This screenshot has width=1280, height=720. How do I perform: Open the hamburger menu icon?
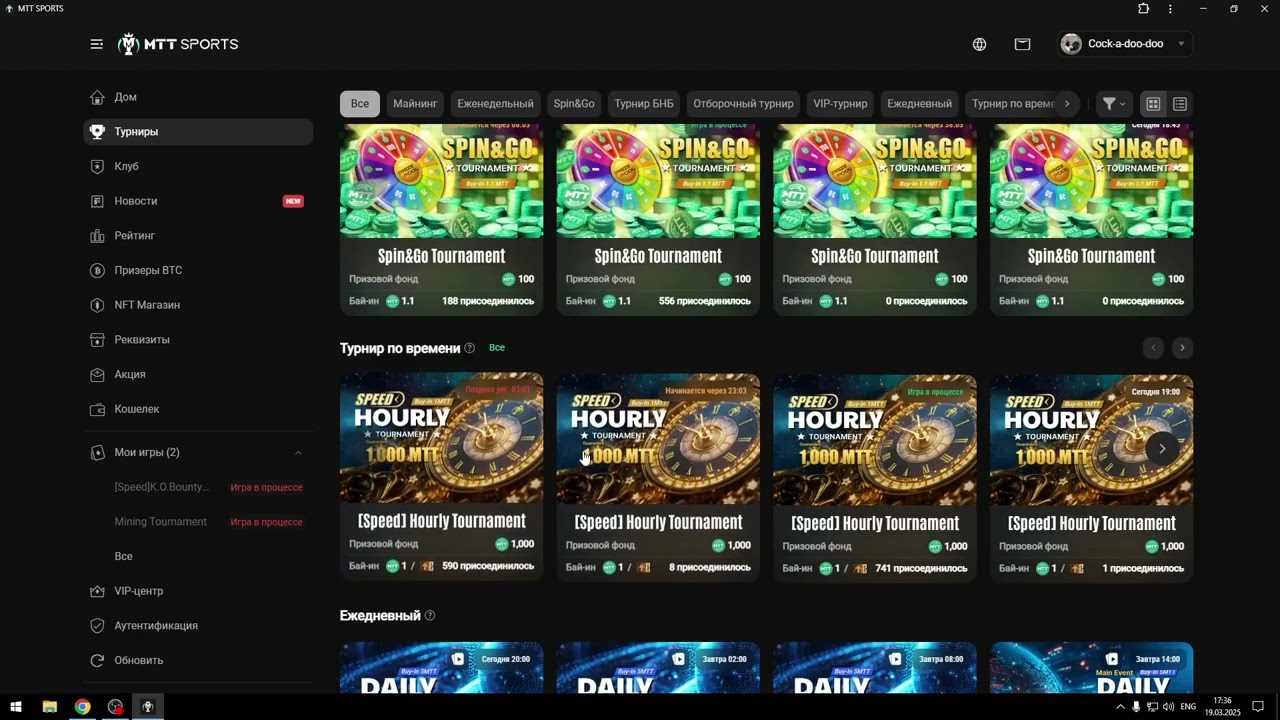(x=96, y=44)
